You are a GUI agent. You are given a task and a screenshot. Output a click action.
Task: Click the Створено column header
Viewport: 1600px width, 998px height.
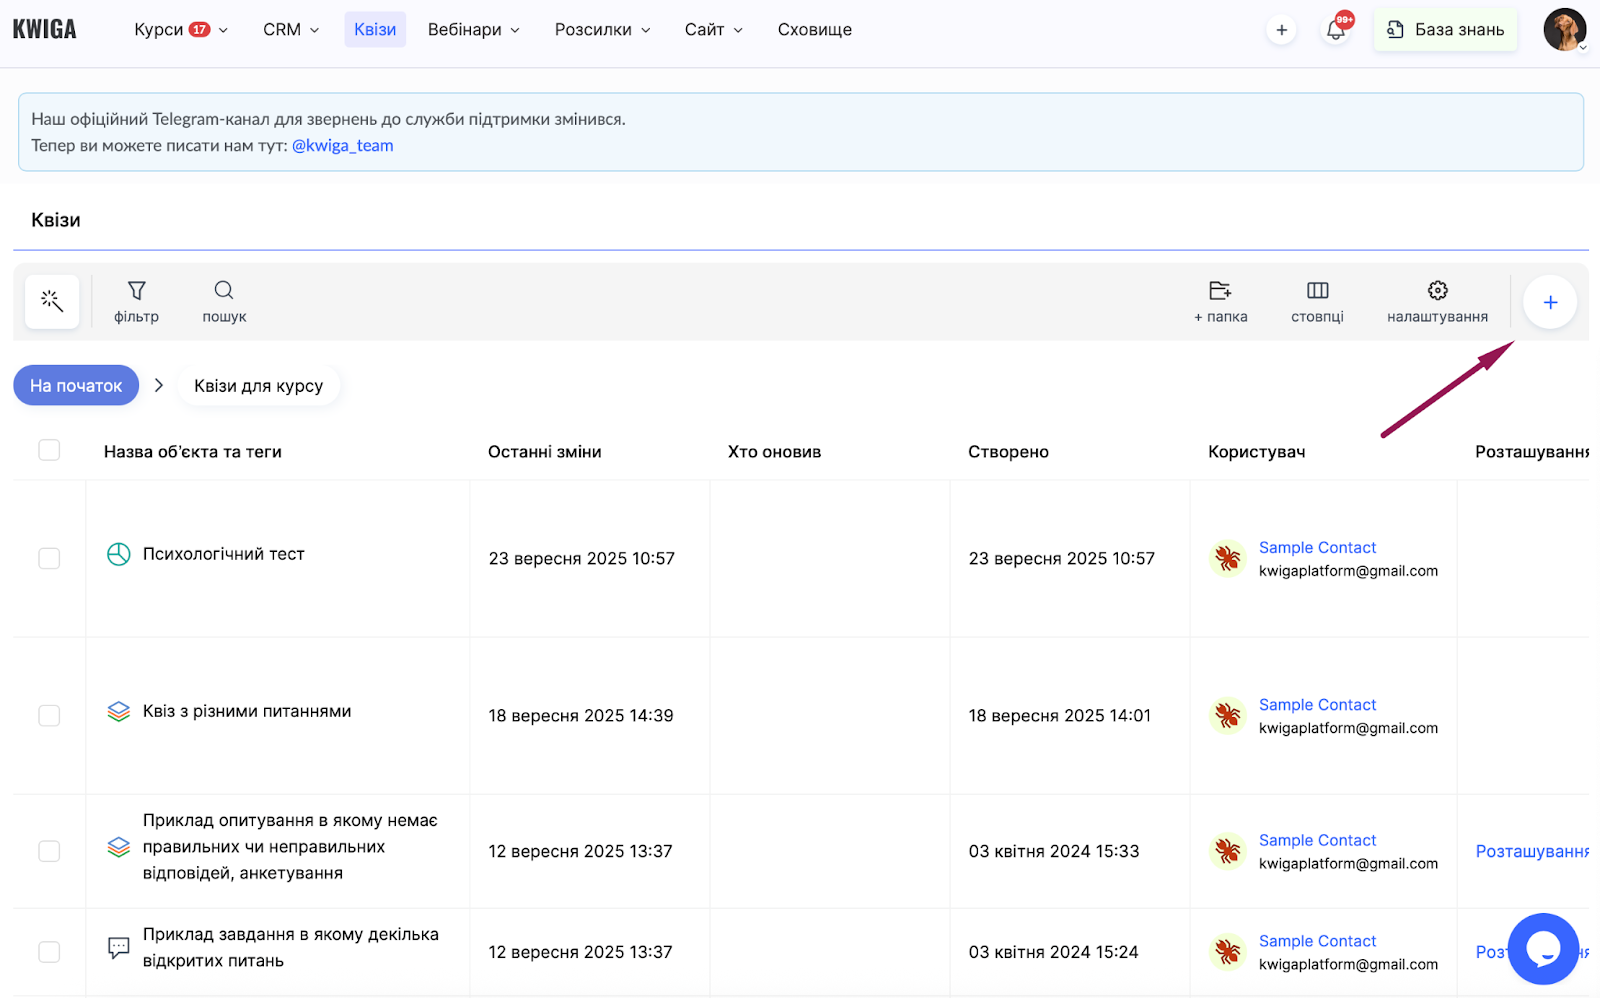click(1008, 451)
